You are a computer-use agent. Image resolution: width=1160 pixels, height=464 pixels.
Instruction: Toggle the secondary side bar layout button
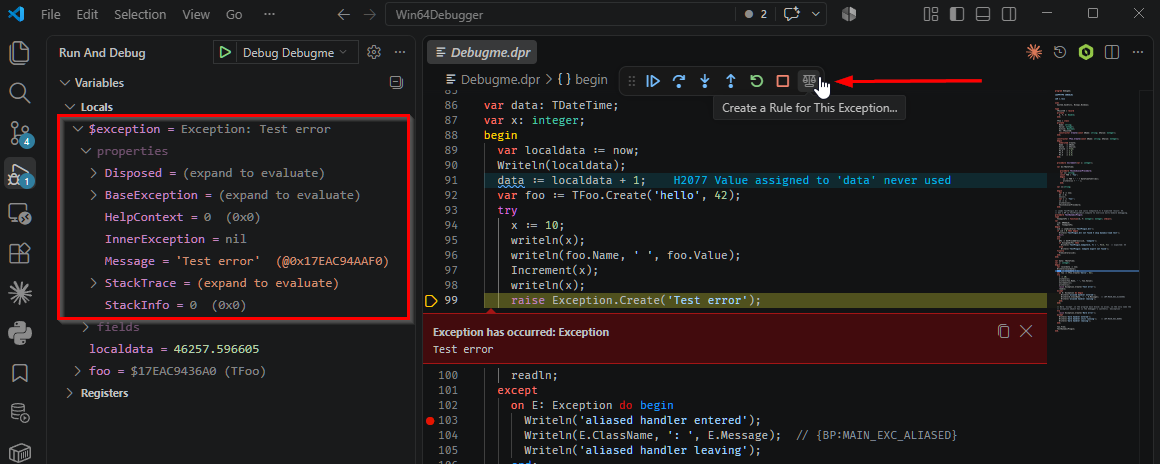pyautogui.click(x=1008, y=13)
